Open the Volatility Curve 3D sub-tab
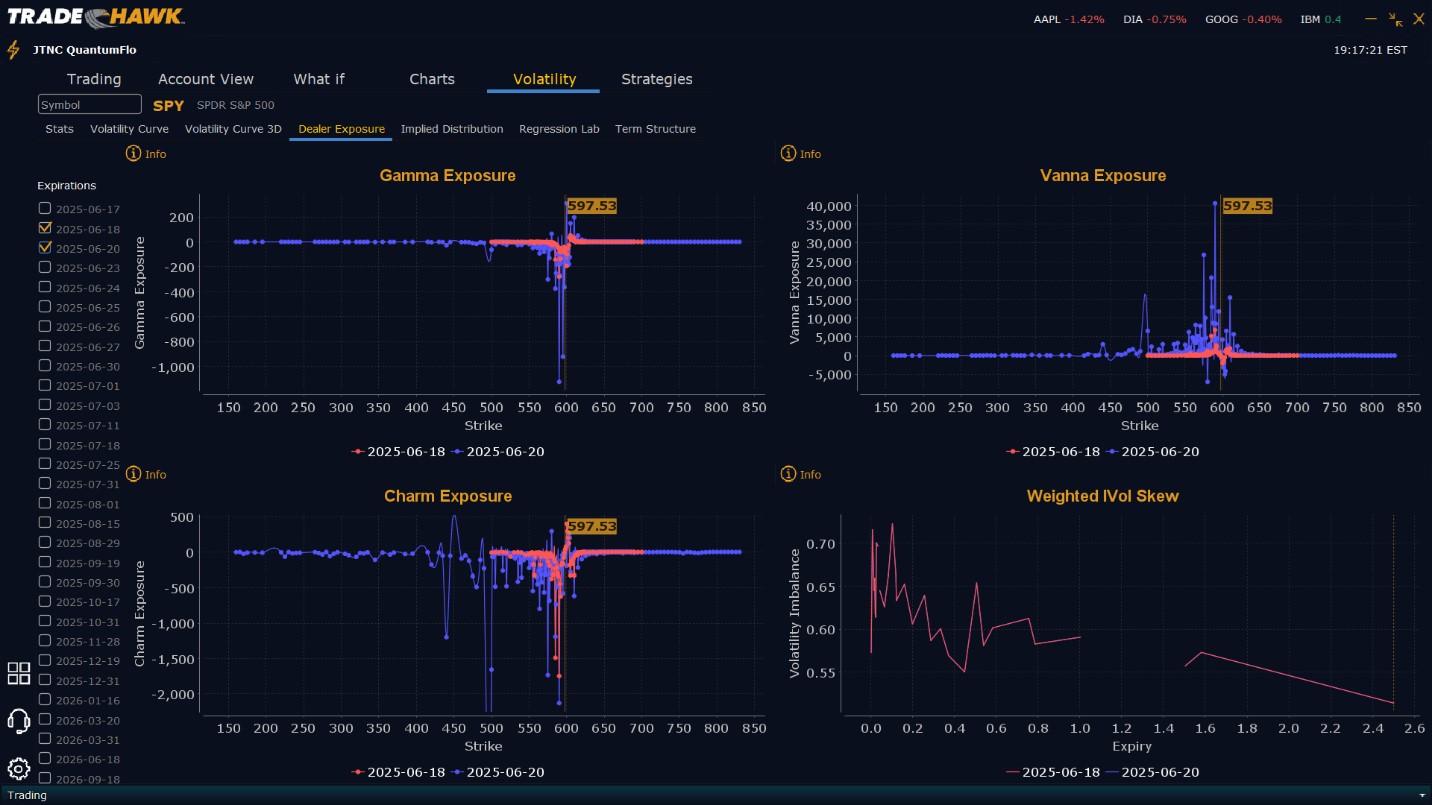 (233, 129)
